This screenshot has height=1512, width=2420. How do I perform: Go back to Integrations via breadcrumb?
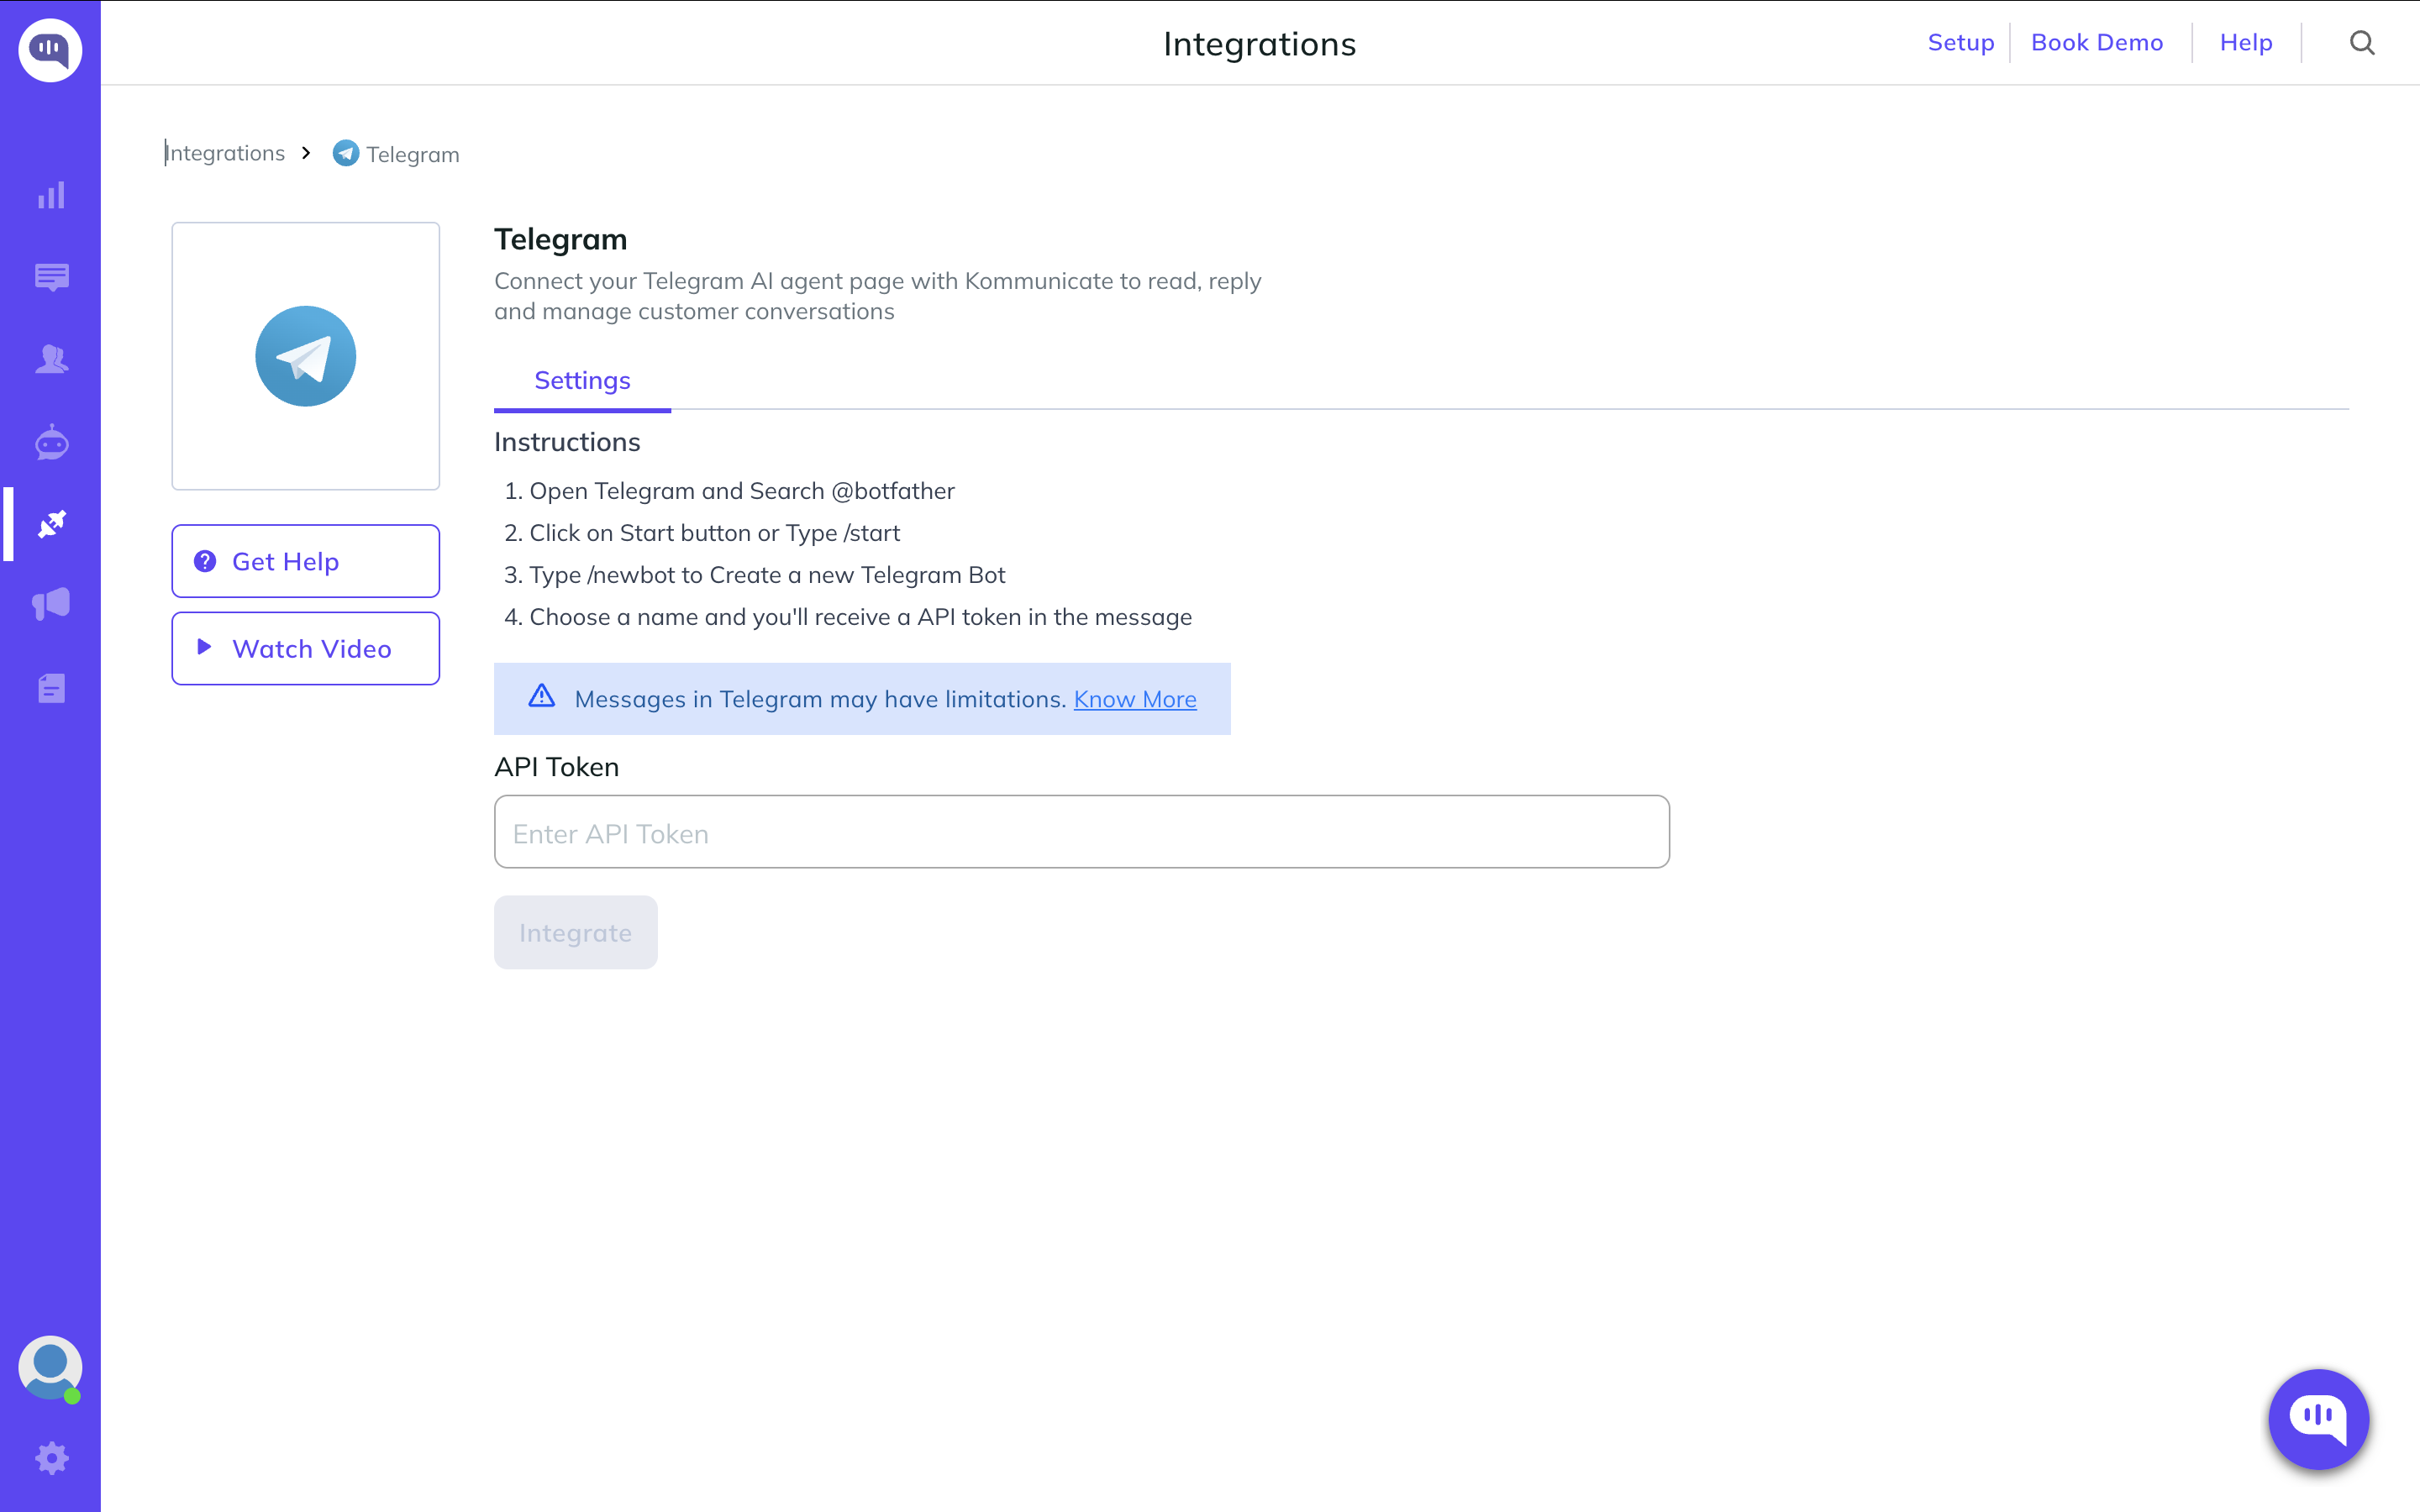point(226,154)
